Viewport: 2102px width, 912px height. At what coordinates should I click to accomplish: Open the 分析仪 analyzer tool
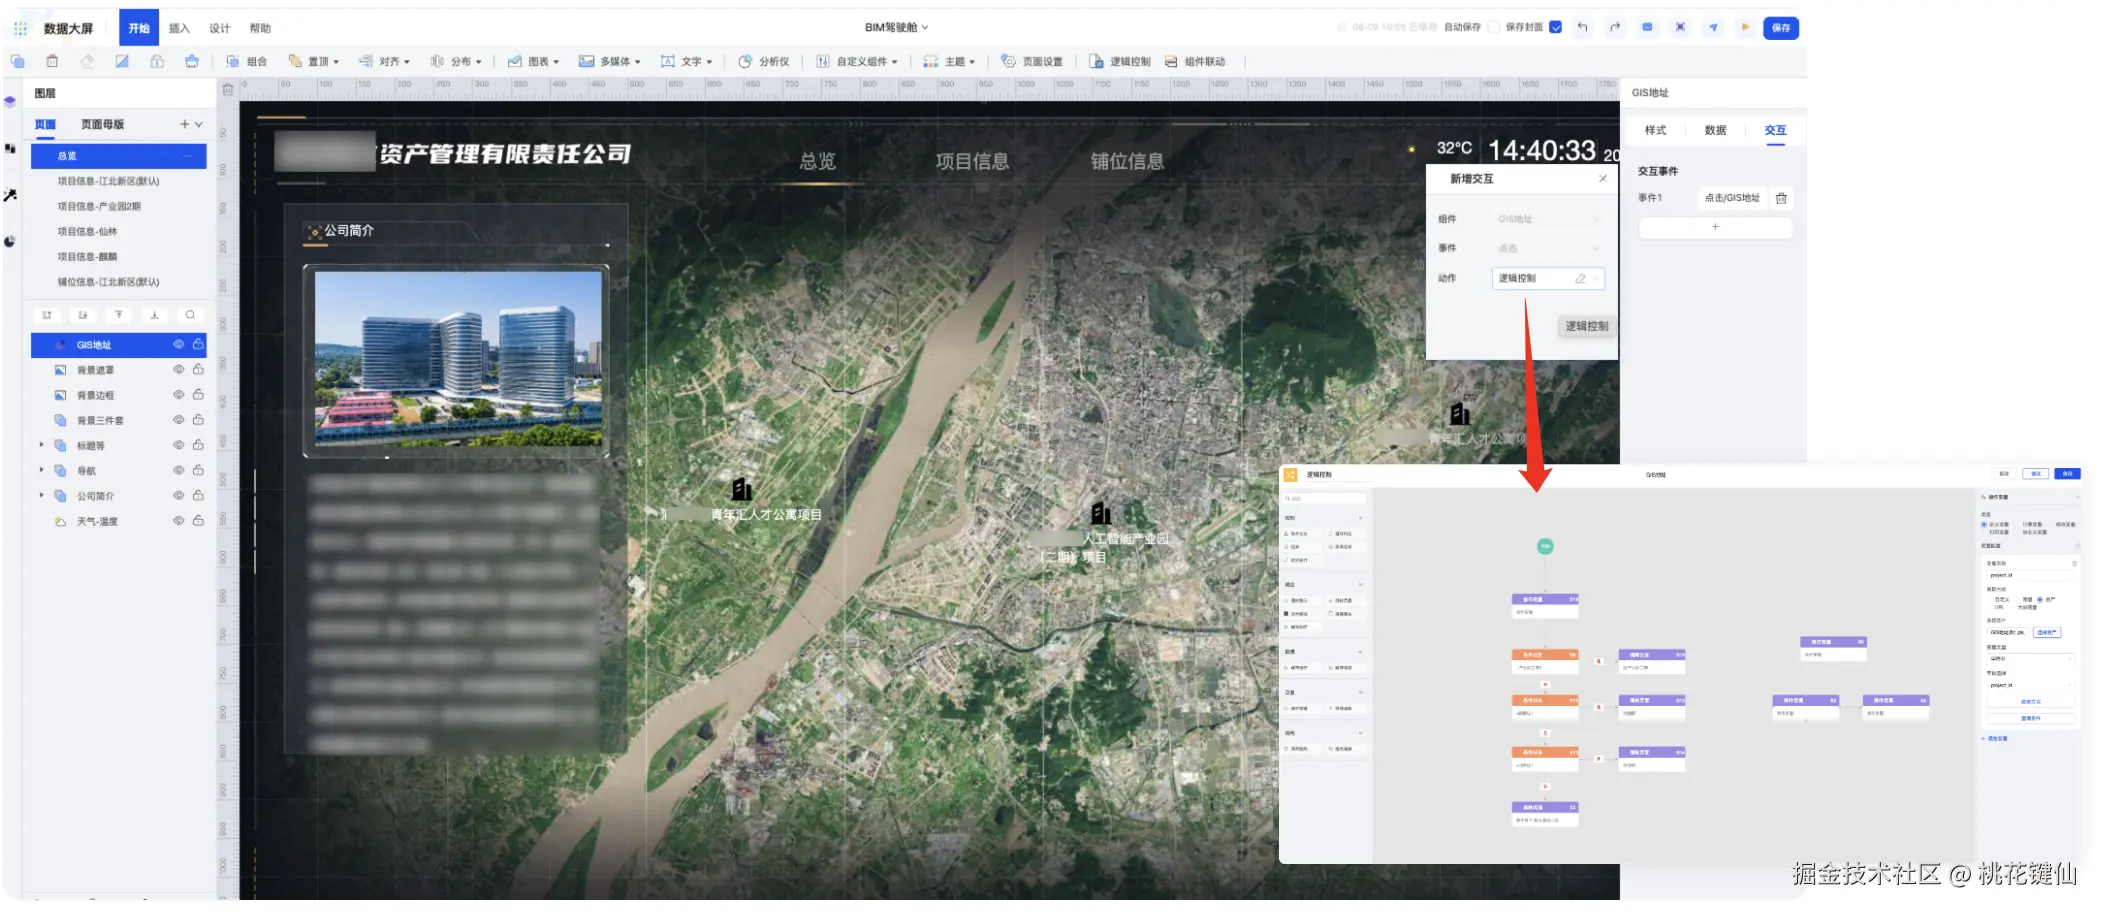pyautogui.click(x=764, y=61)
